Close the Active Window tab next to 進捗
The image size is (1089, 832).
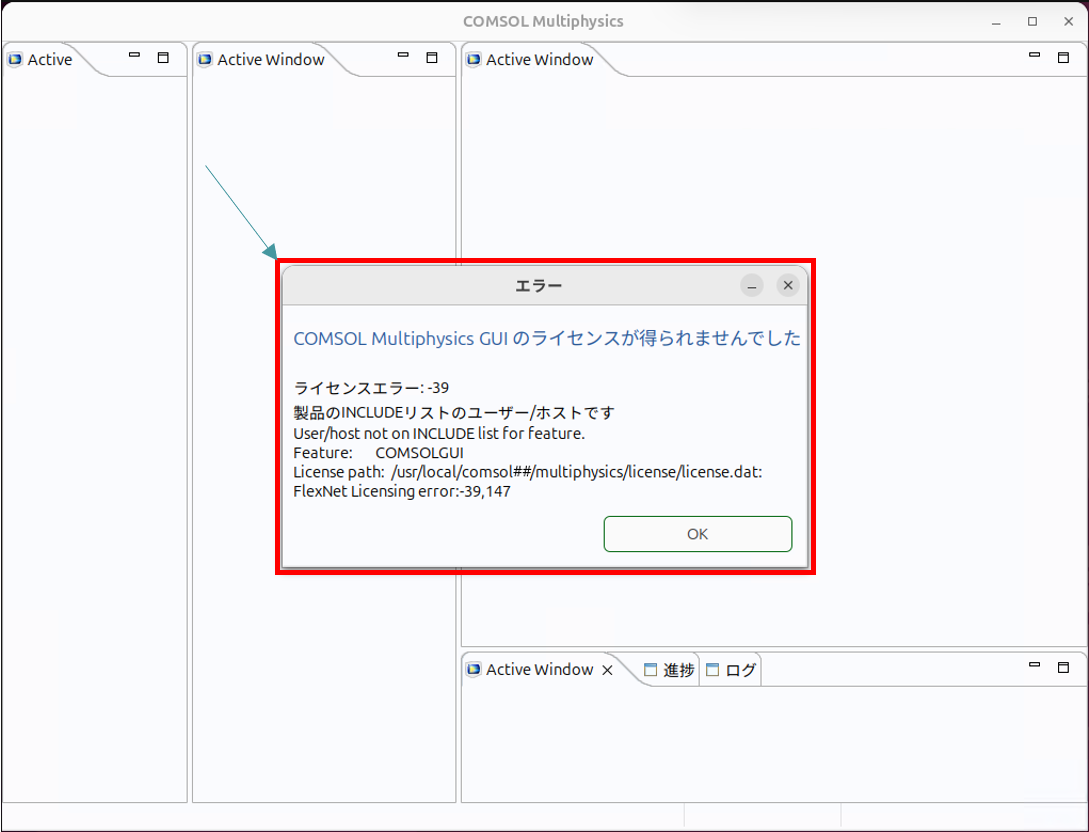click(x=607, y=671)
